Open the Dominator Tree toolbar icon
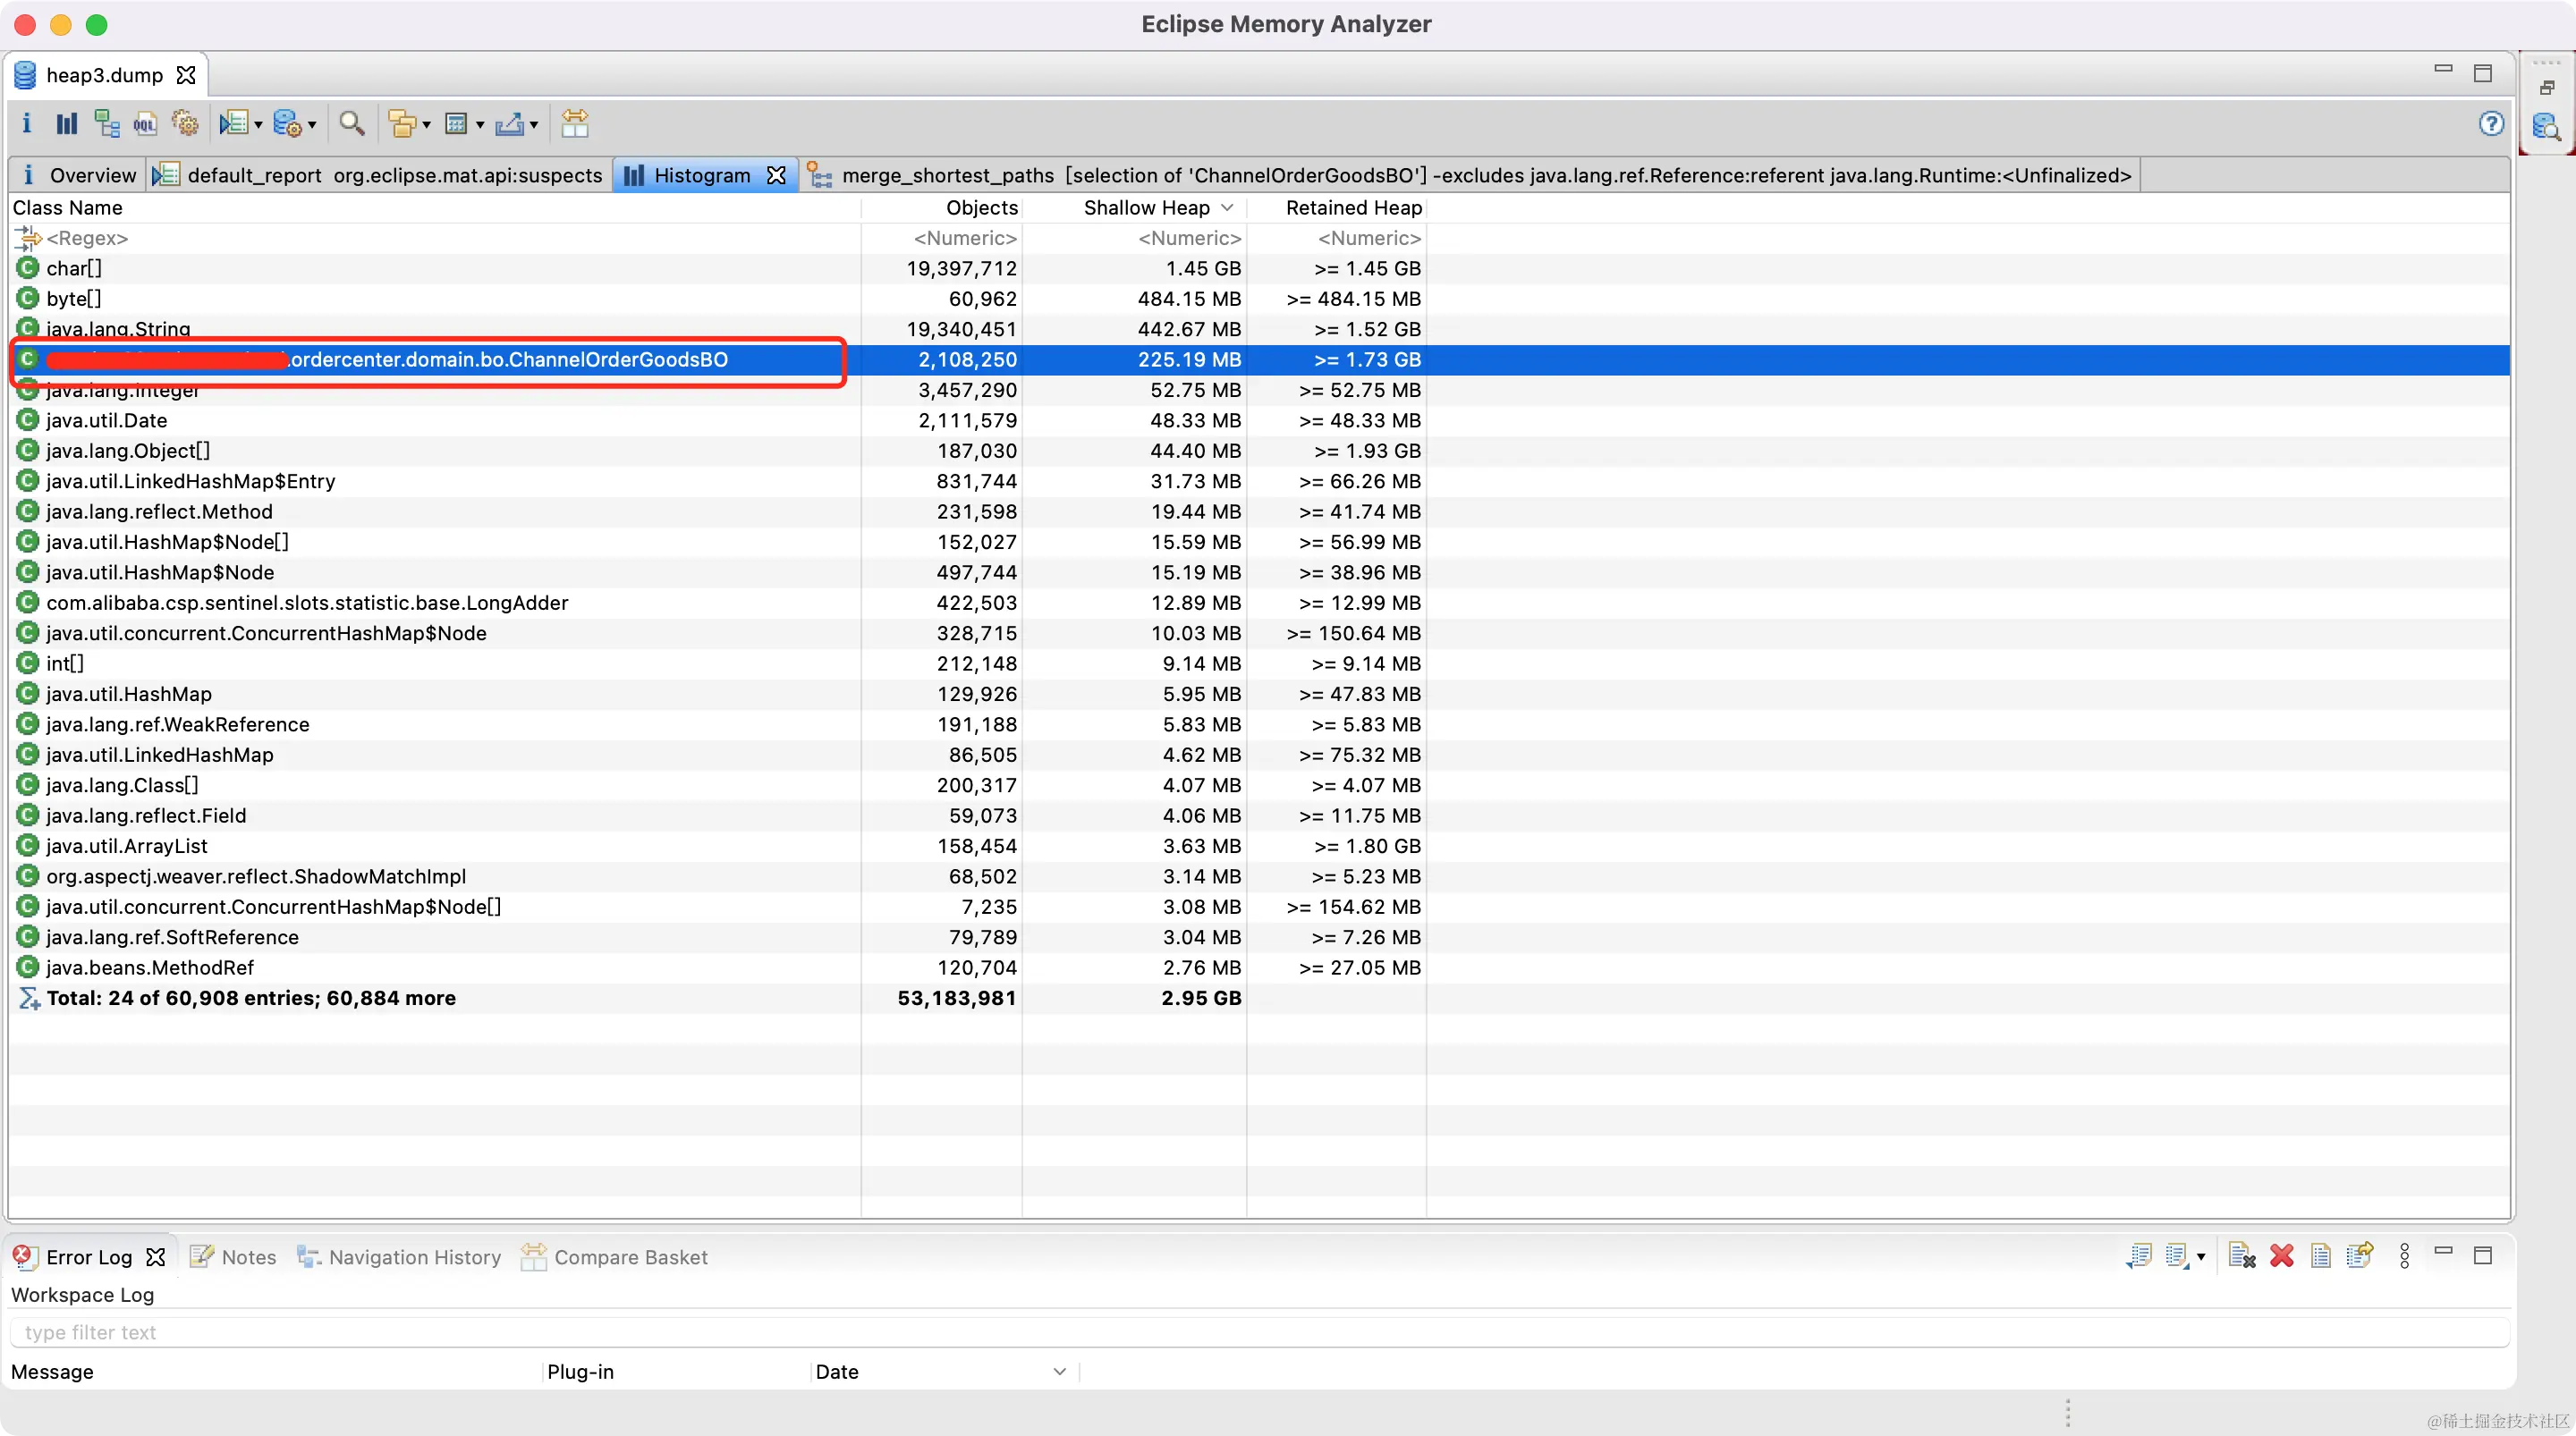2576x1436 pixels. point(106,123)
